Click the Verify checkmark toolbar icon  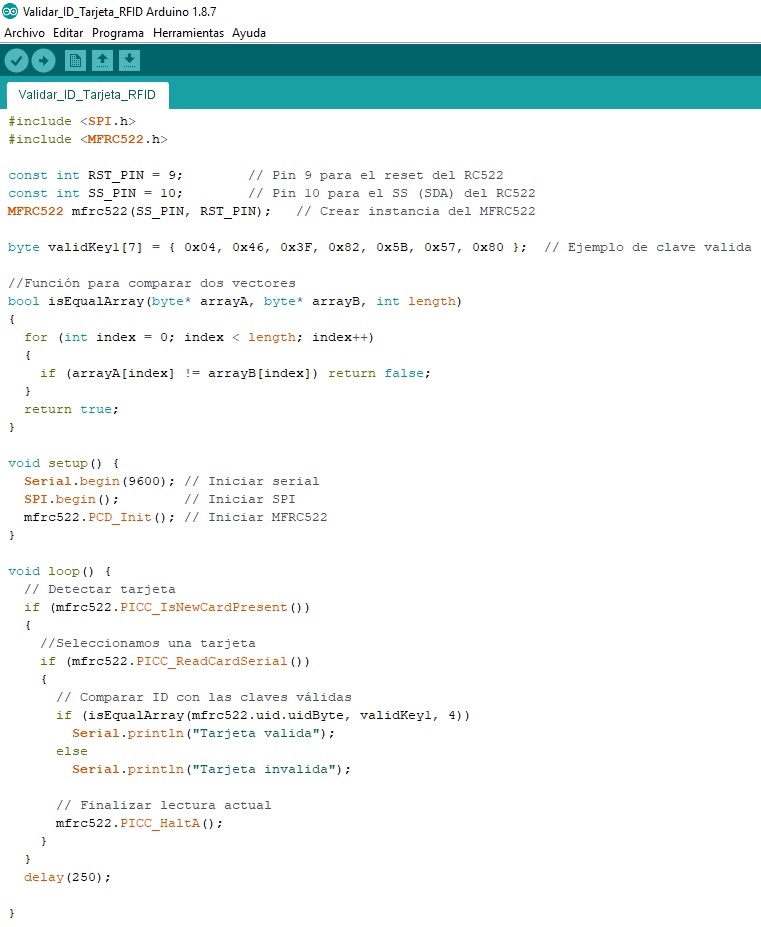(x=17, y=60)
